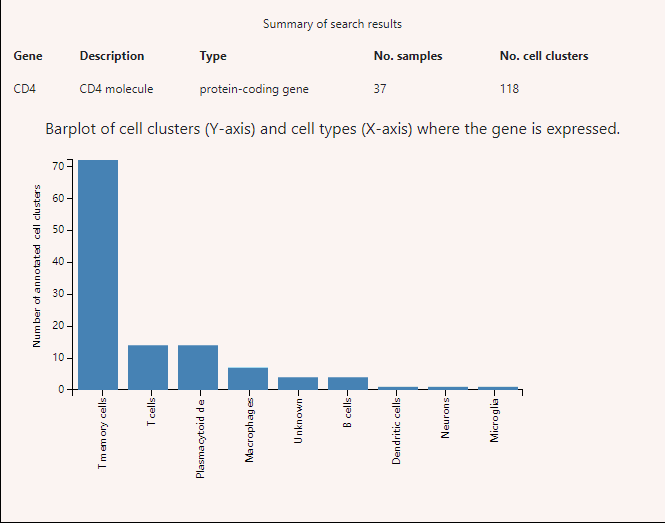Click the Neurons x-axis label

pyautogui.click(x=448, y=417)
